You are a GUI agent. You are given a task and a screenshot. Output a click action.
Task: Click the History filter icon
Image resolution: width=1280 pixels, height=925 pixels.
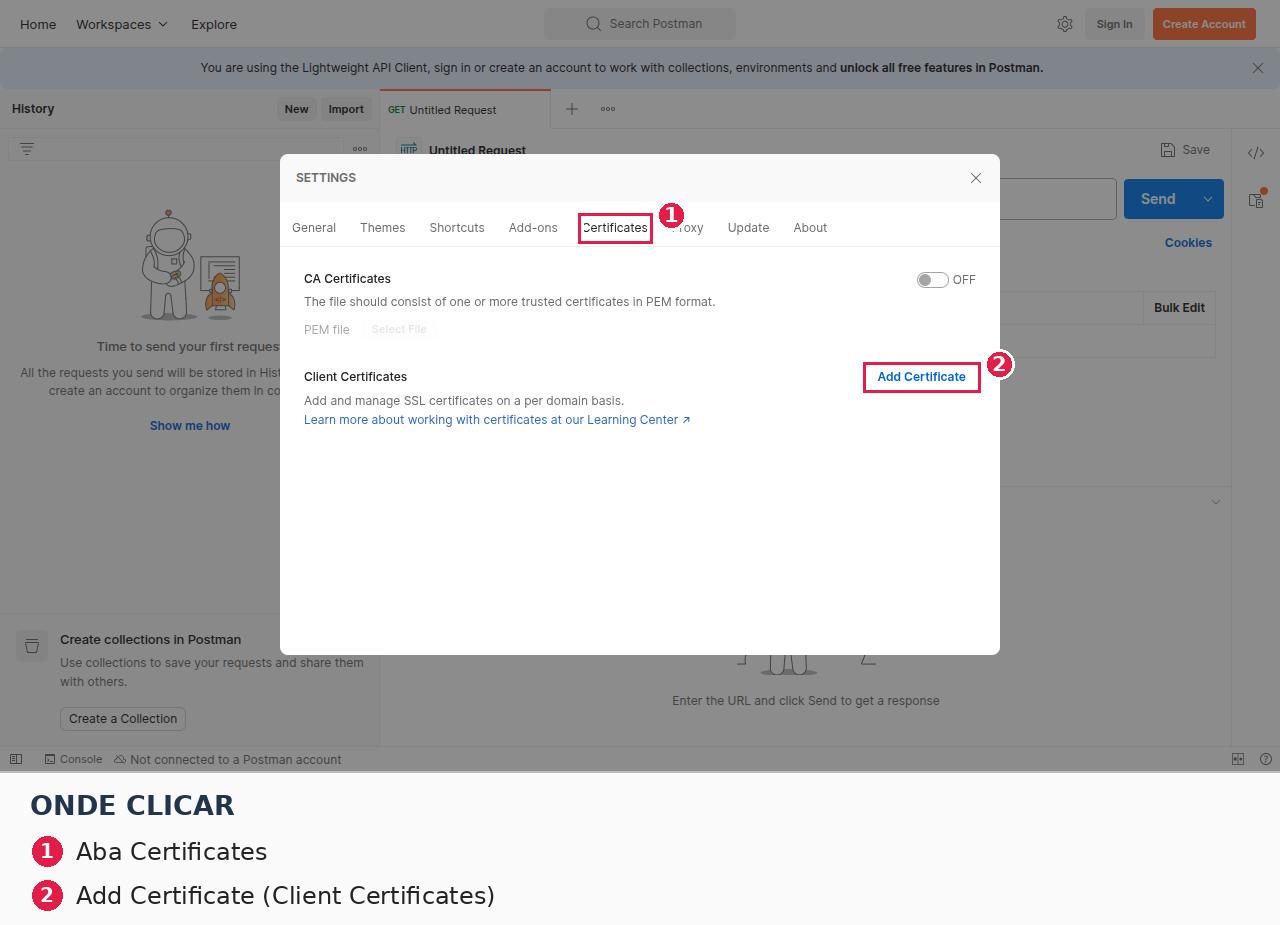point(27,149)
